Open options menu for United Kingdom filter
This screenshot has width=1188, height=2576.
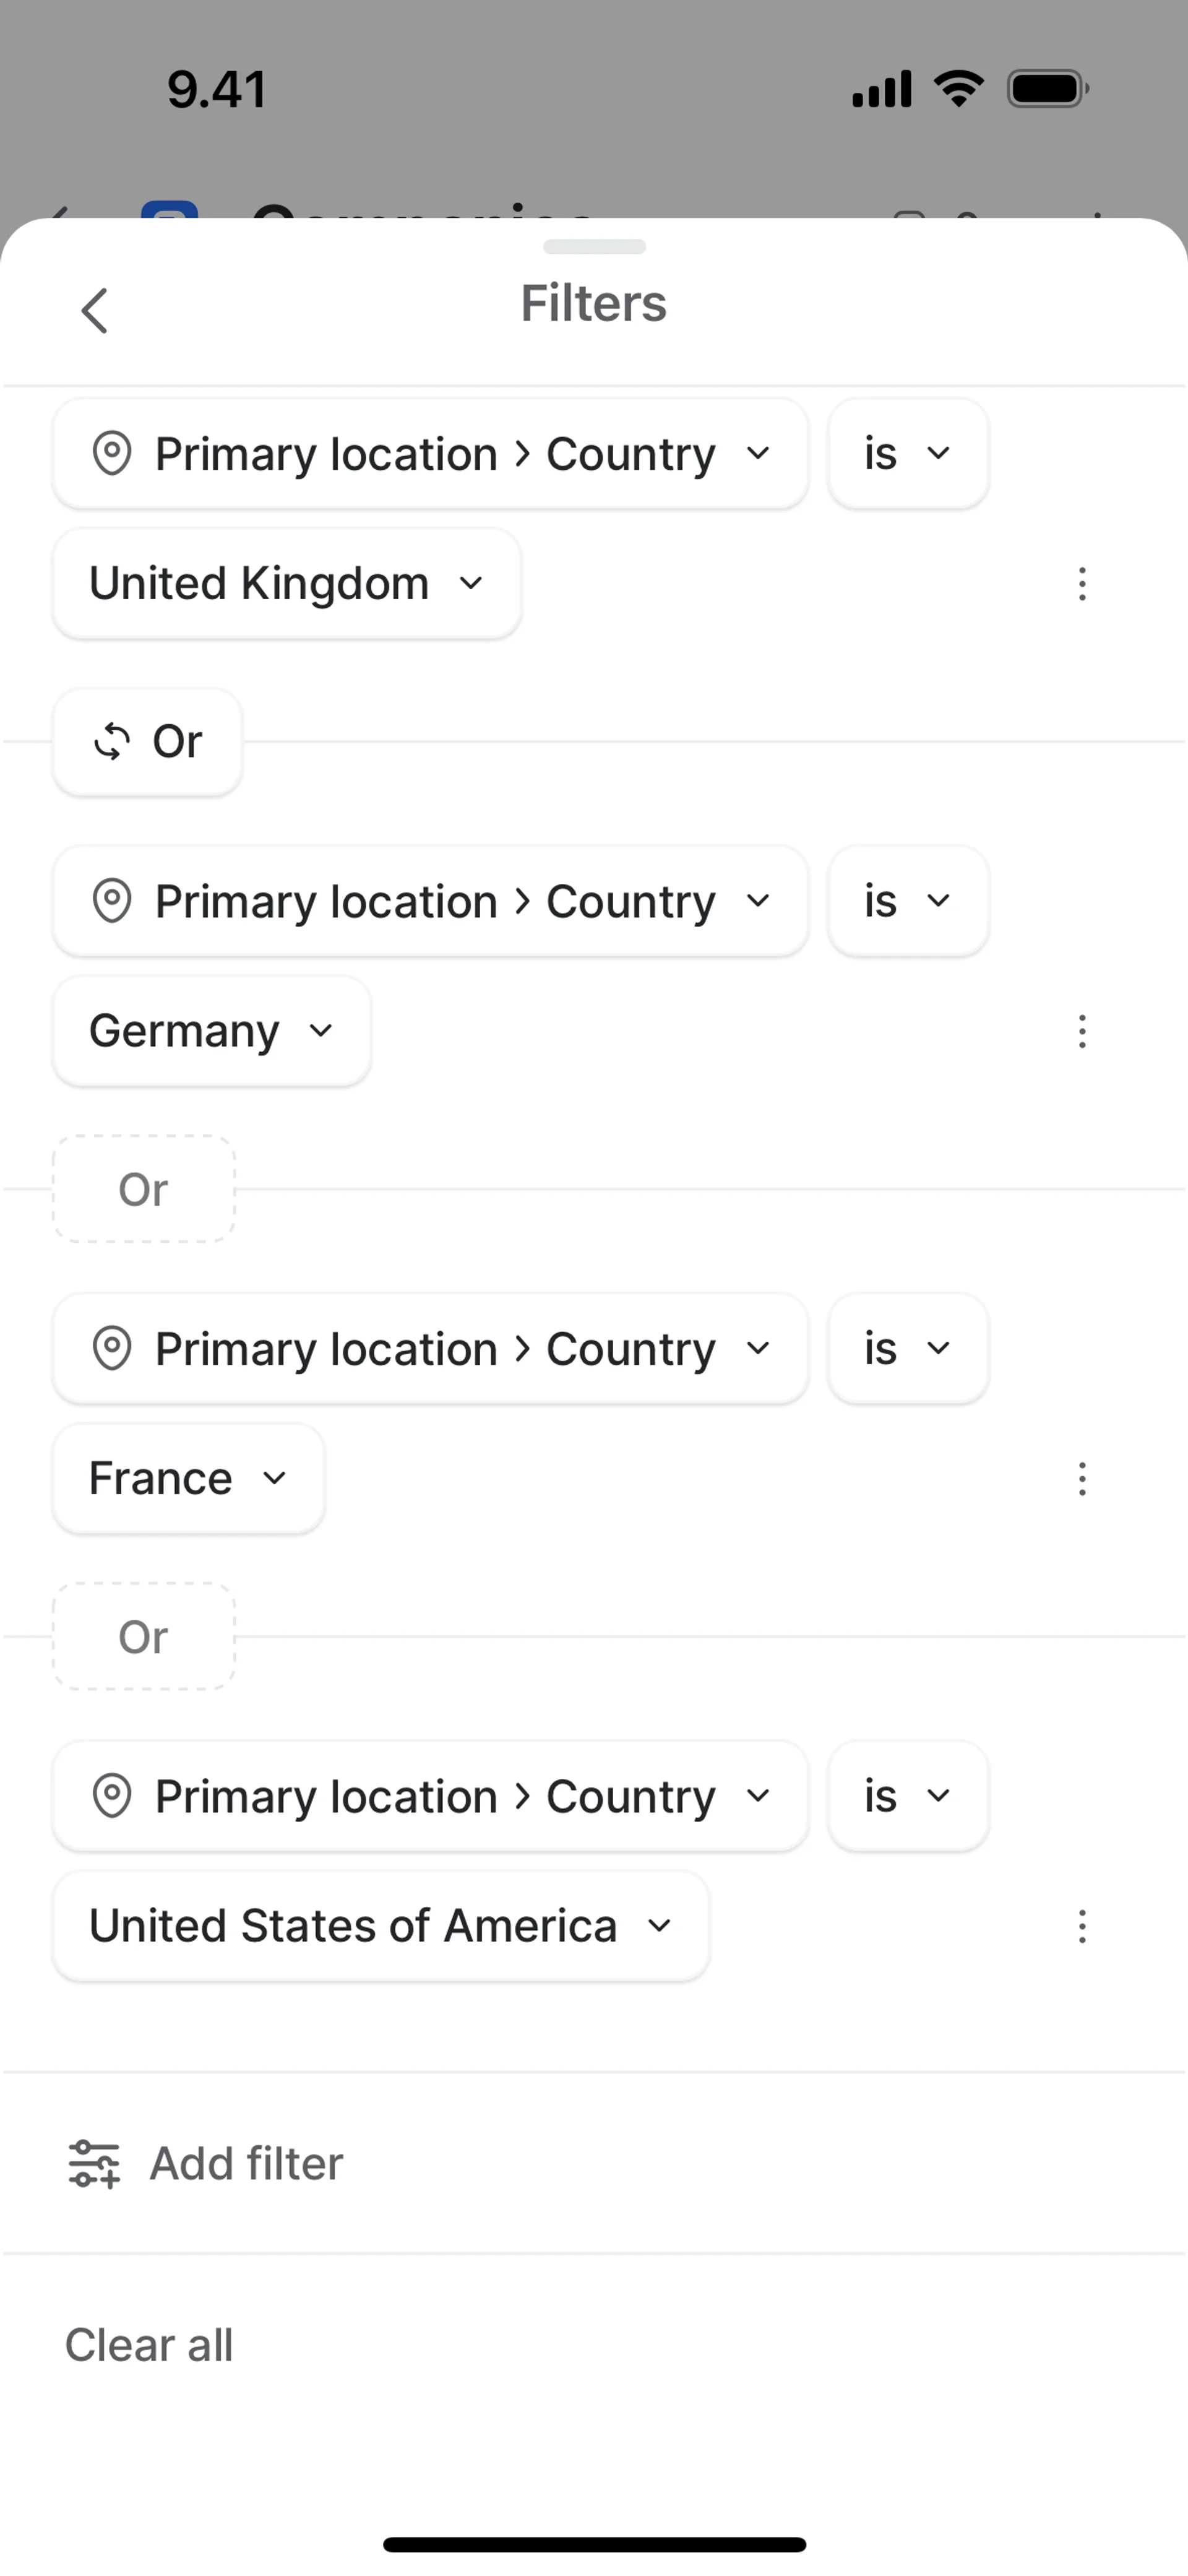(x=1082, y=584)
